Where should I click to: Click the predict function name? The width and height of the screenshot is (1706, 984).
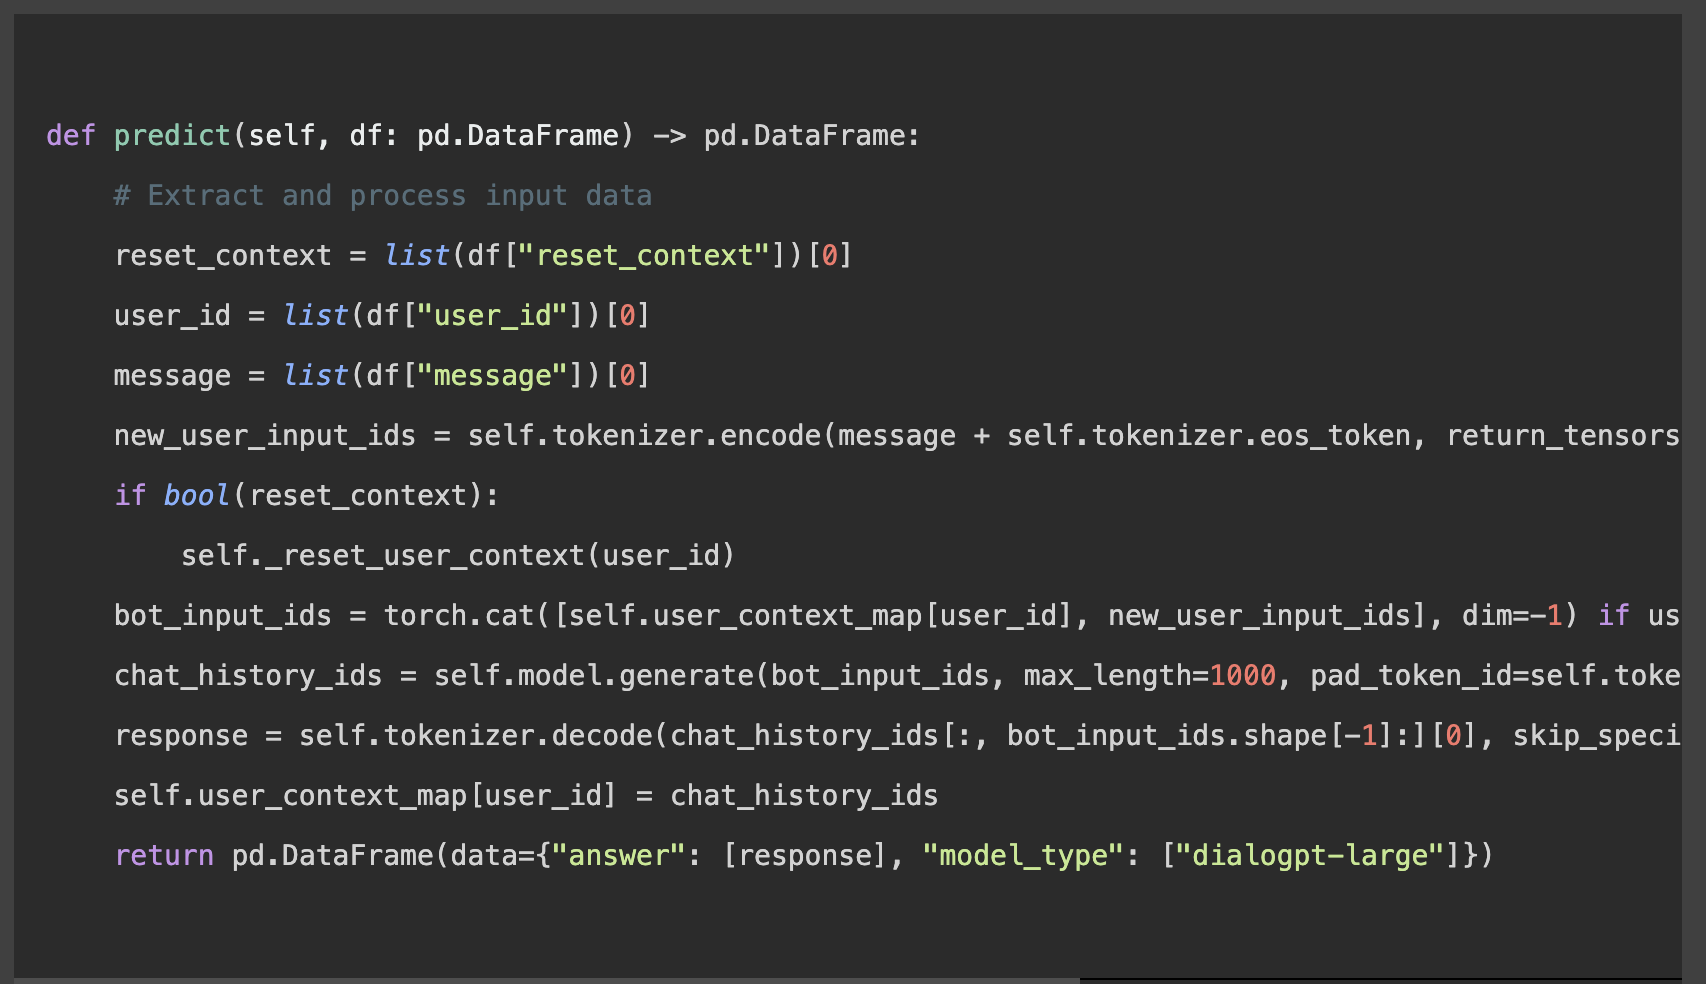click(x=172, y=136)
